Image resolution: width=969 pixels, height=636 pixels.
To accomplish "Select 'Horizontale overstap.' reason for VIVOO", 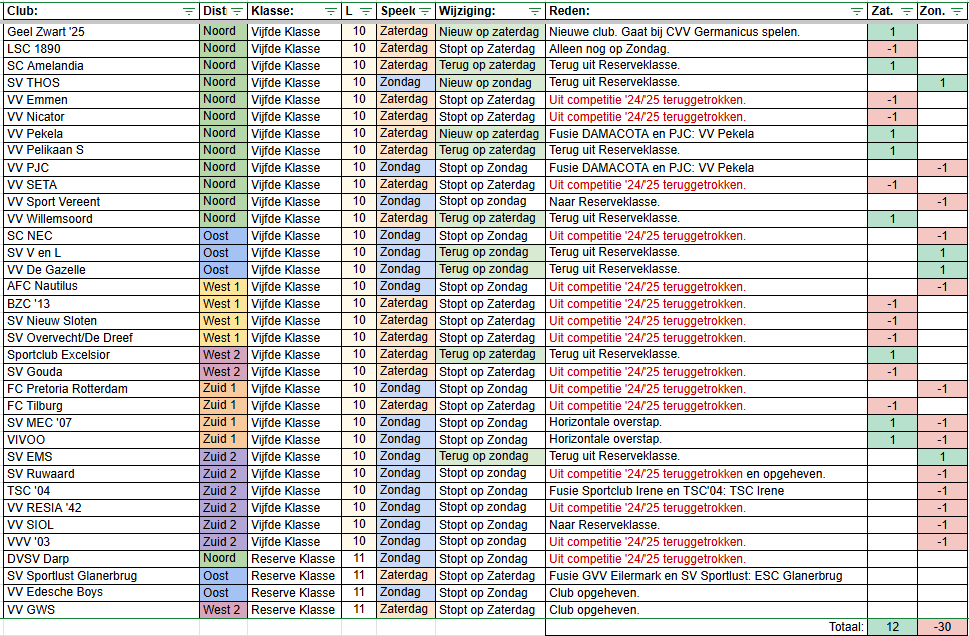I will 706,439.
